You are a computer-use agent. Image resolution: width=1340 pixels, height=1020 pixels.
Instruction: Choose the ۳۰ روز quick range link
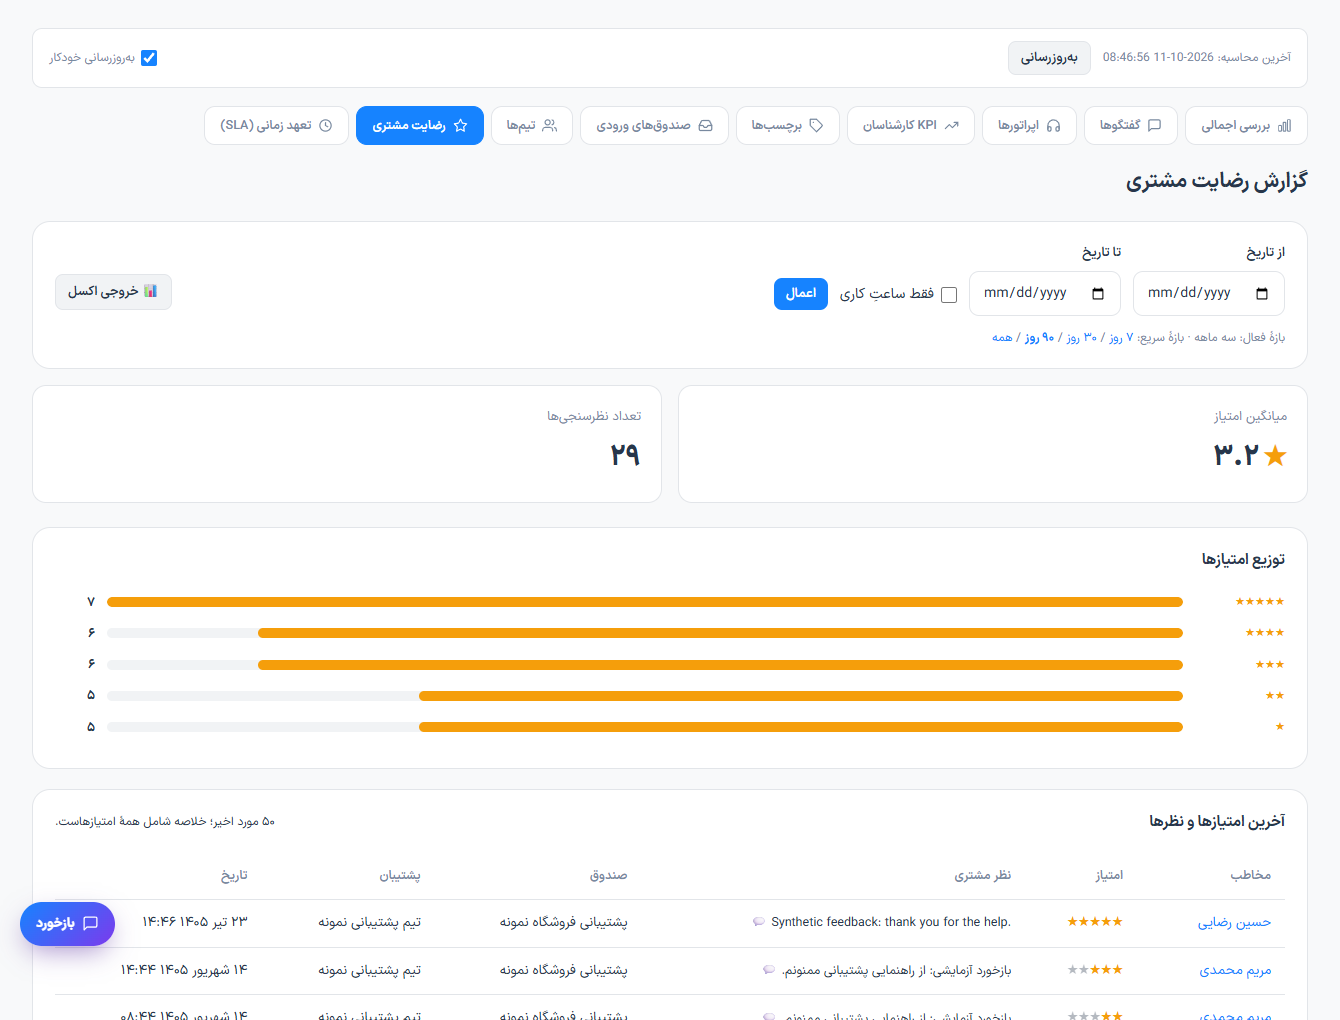(1081, 338)
